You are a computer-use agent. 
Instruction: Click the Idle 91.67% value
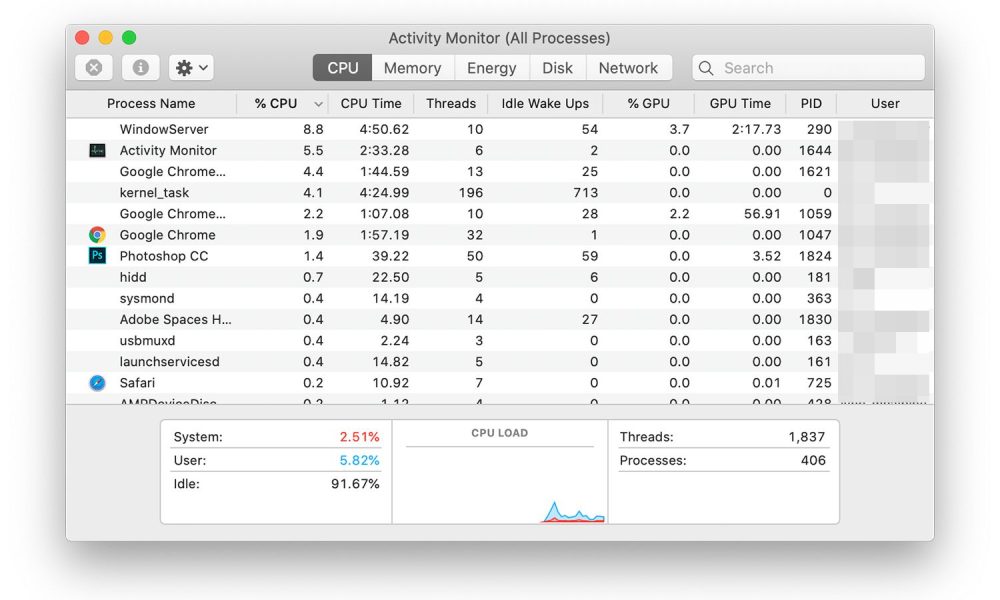355,484
